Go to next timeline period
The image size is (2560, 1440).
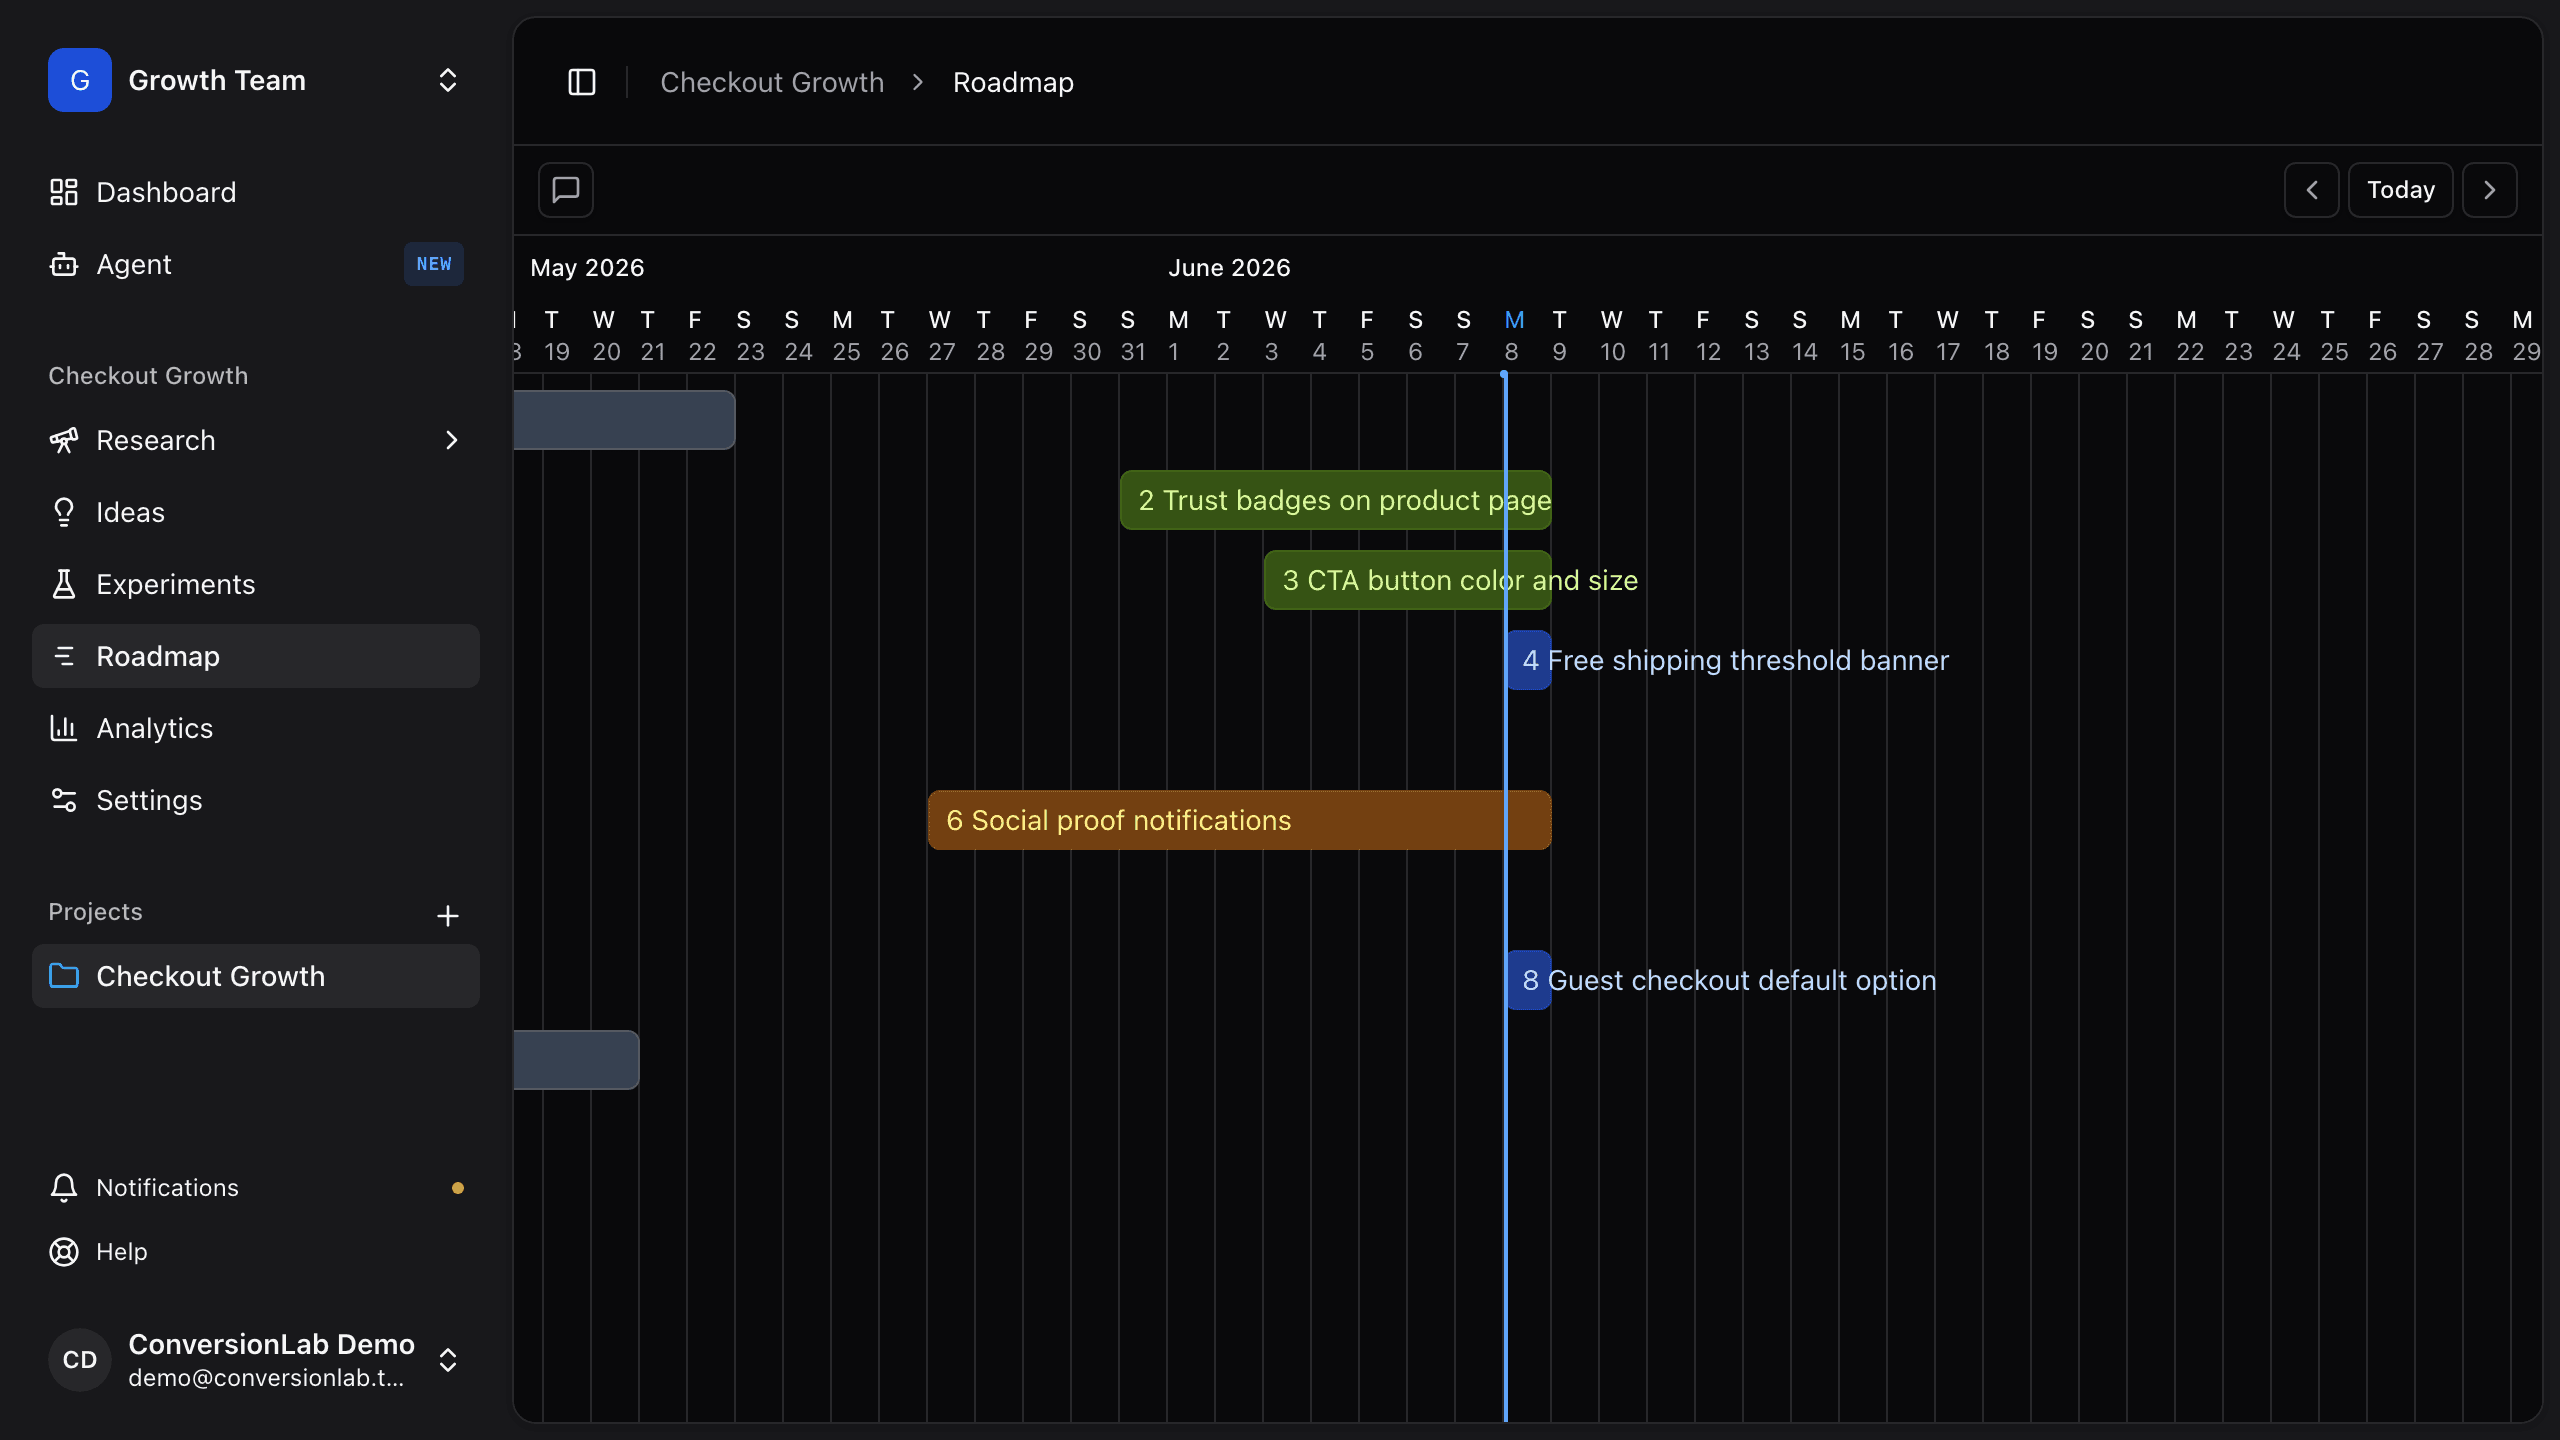2490,190
